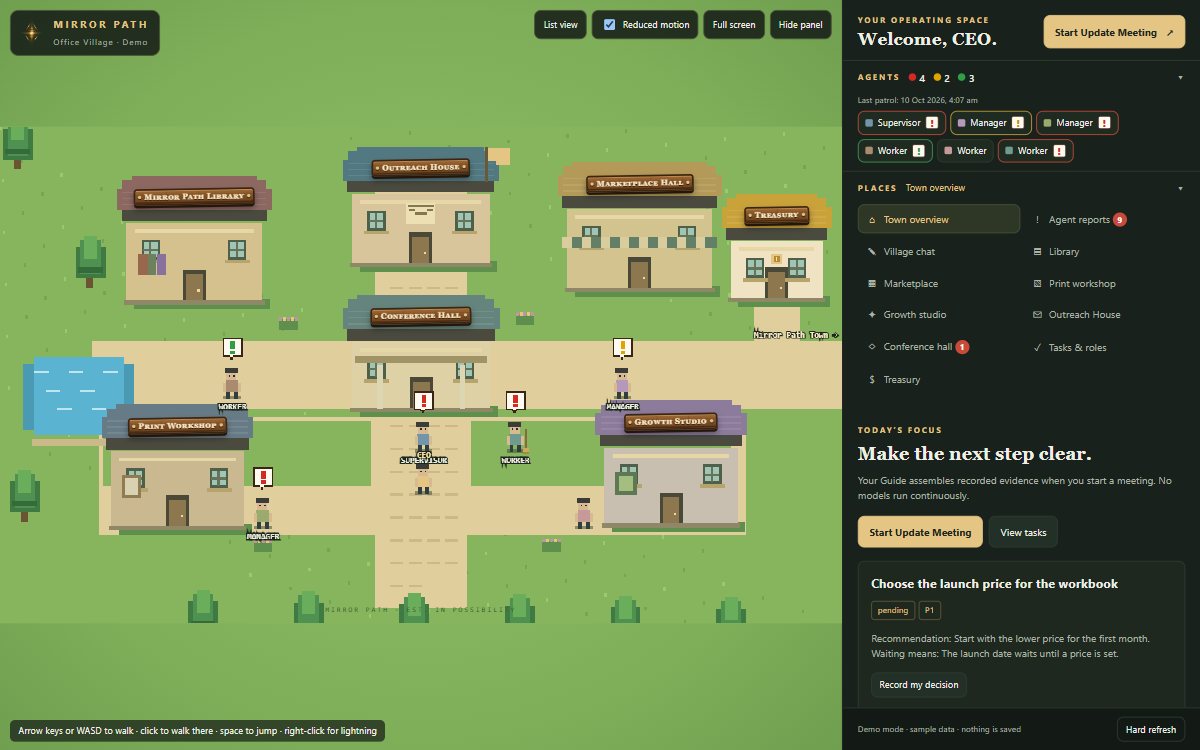Select the pink character near Growth Studio

pos(584,513)
